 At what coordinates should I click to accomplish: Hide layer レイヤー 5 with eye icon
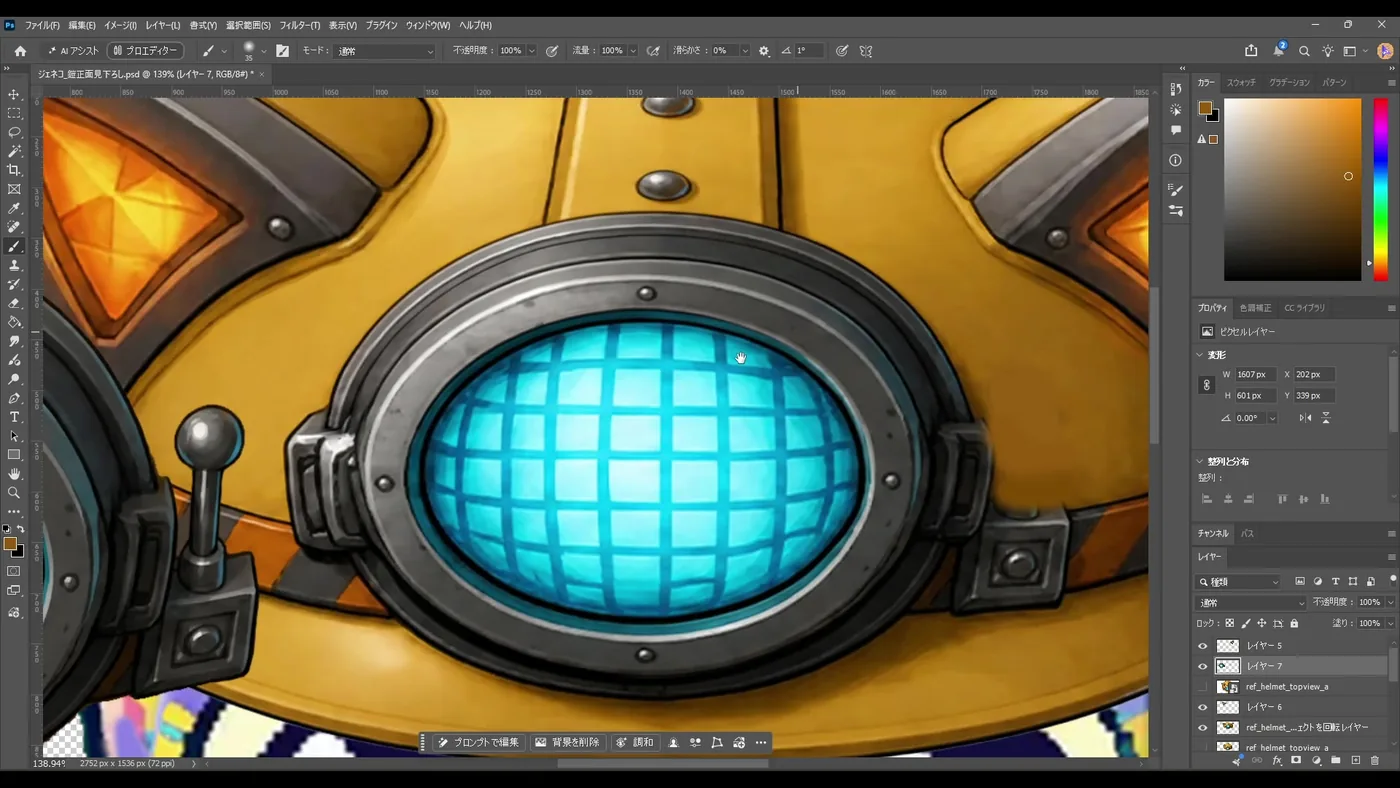tap(1203, 646)
